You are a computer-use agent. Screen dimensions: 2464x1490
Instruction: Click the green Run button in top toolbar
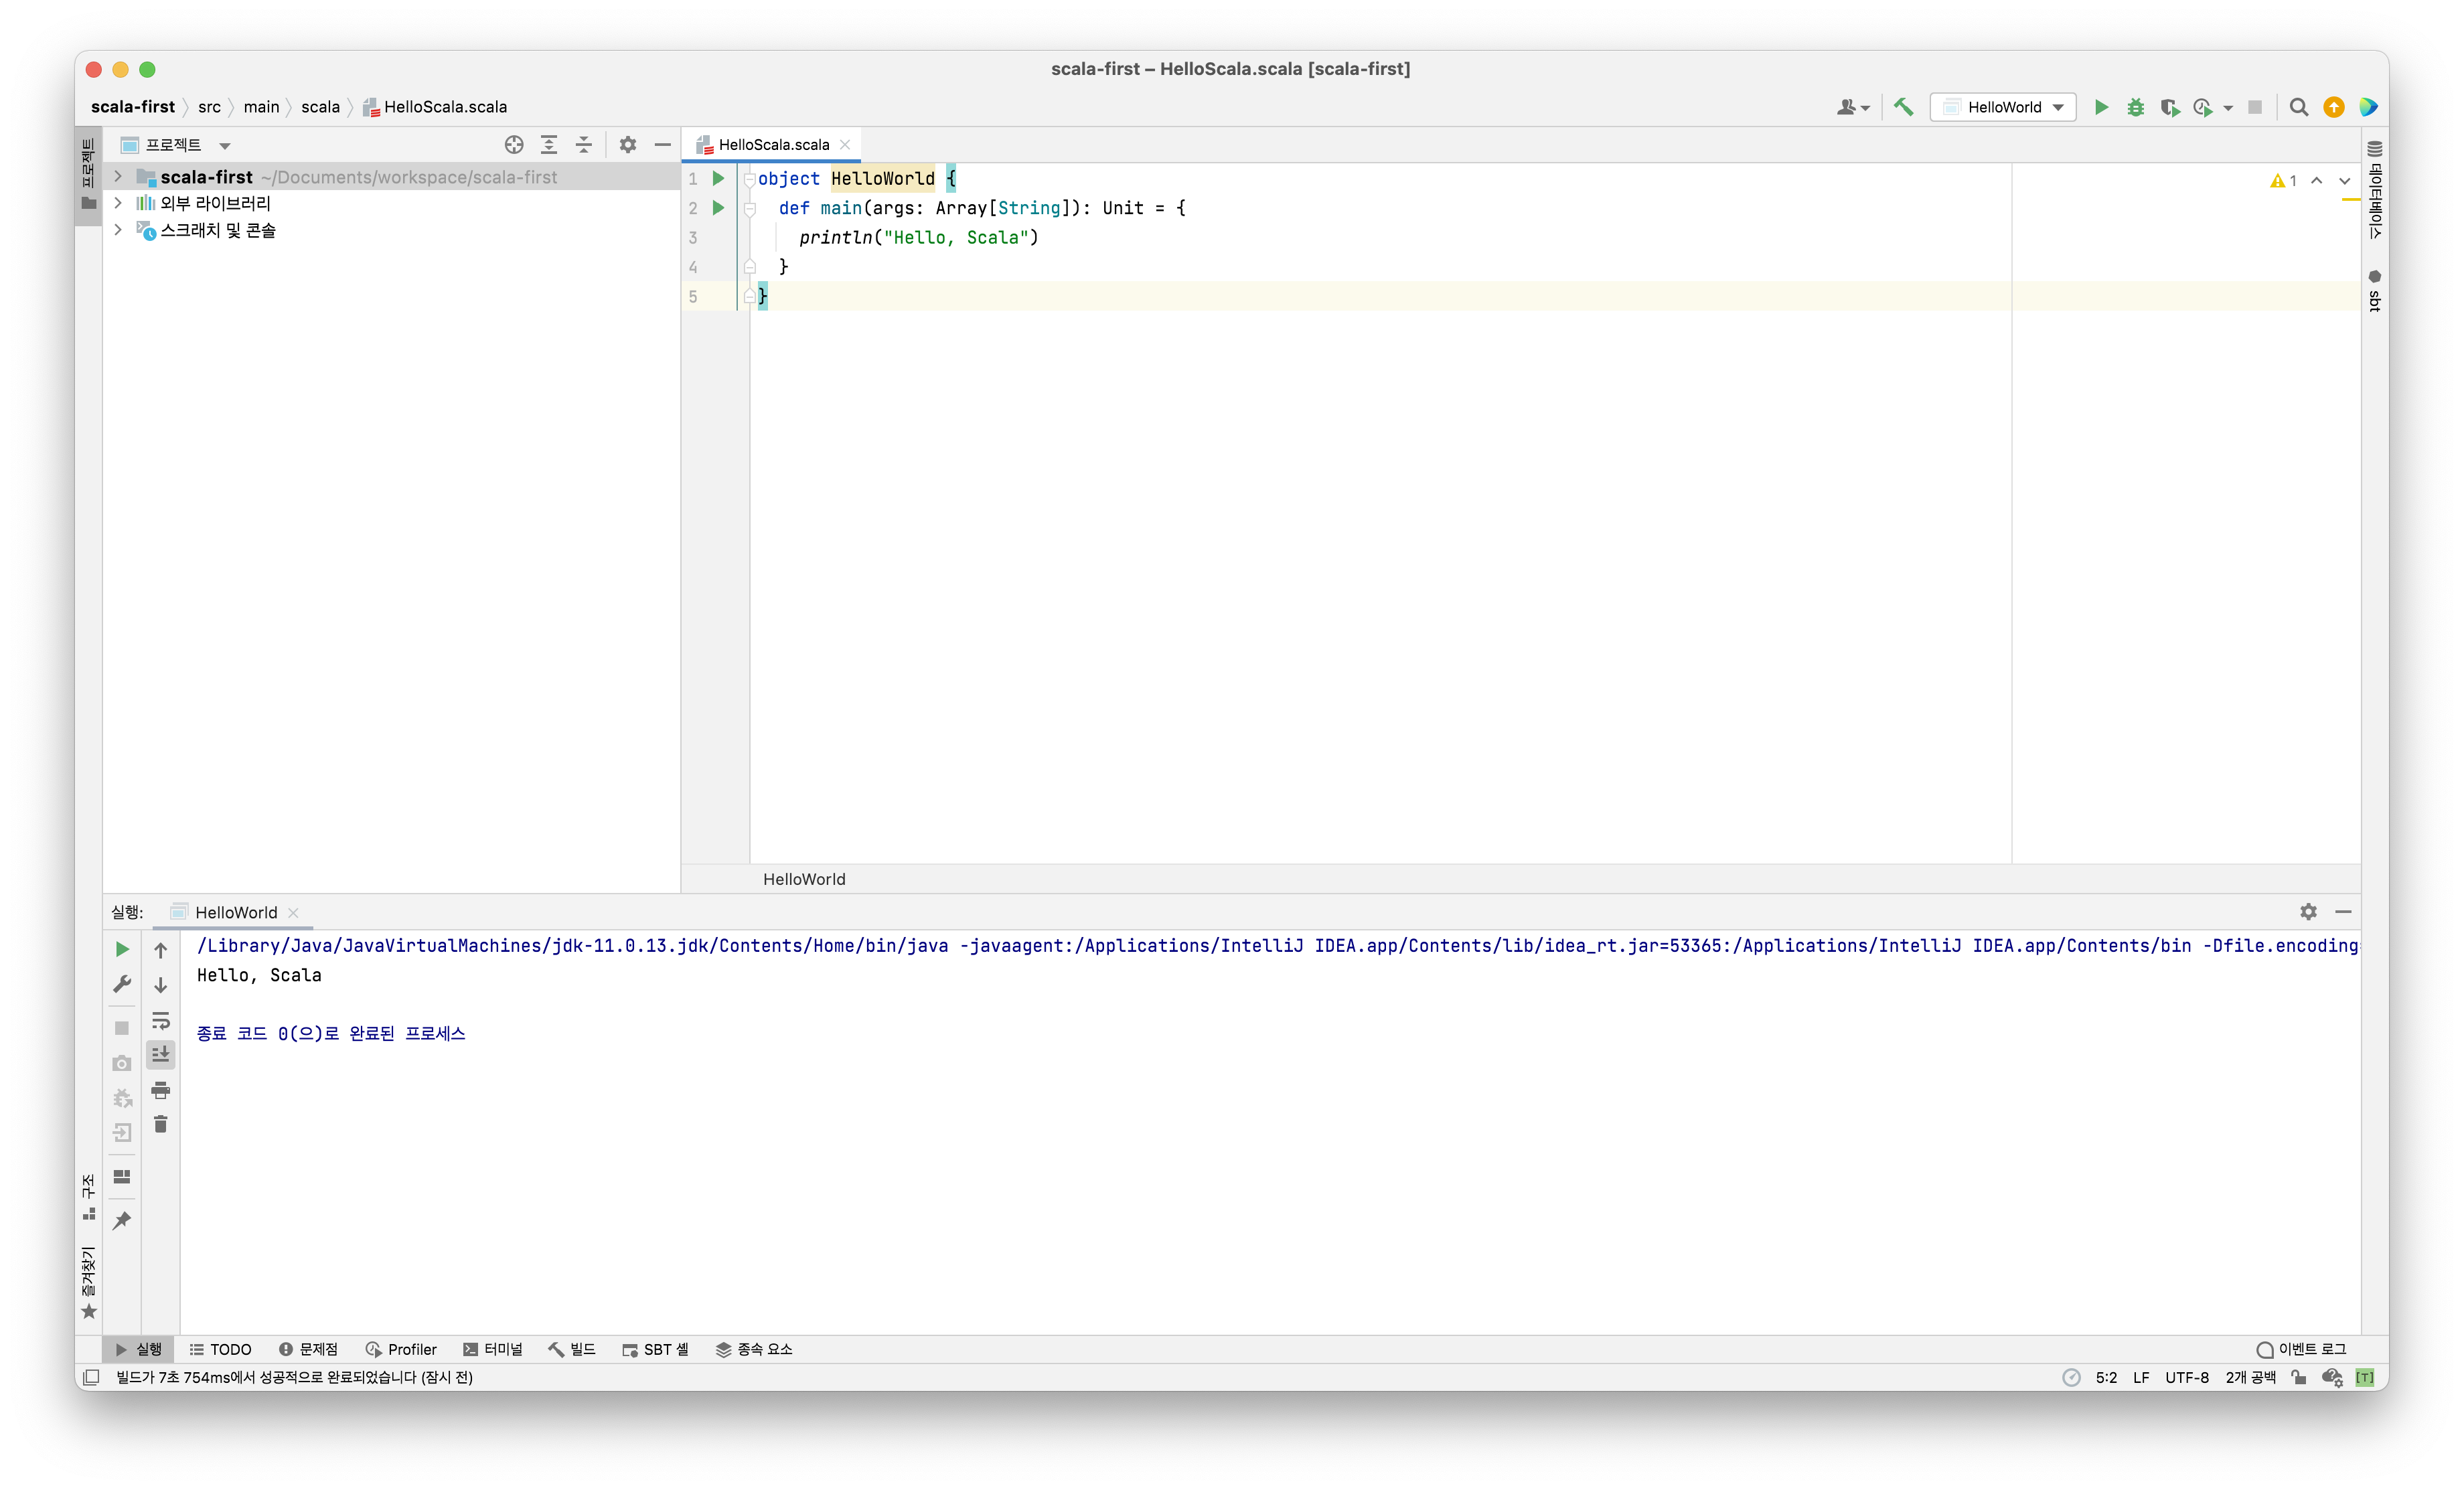(x=2101, y=107)
